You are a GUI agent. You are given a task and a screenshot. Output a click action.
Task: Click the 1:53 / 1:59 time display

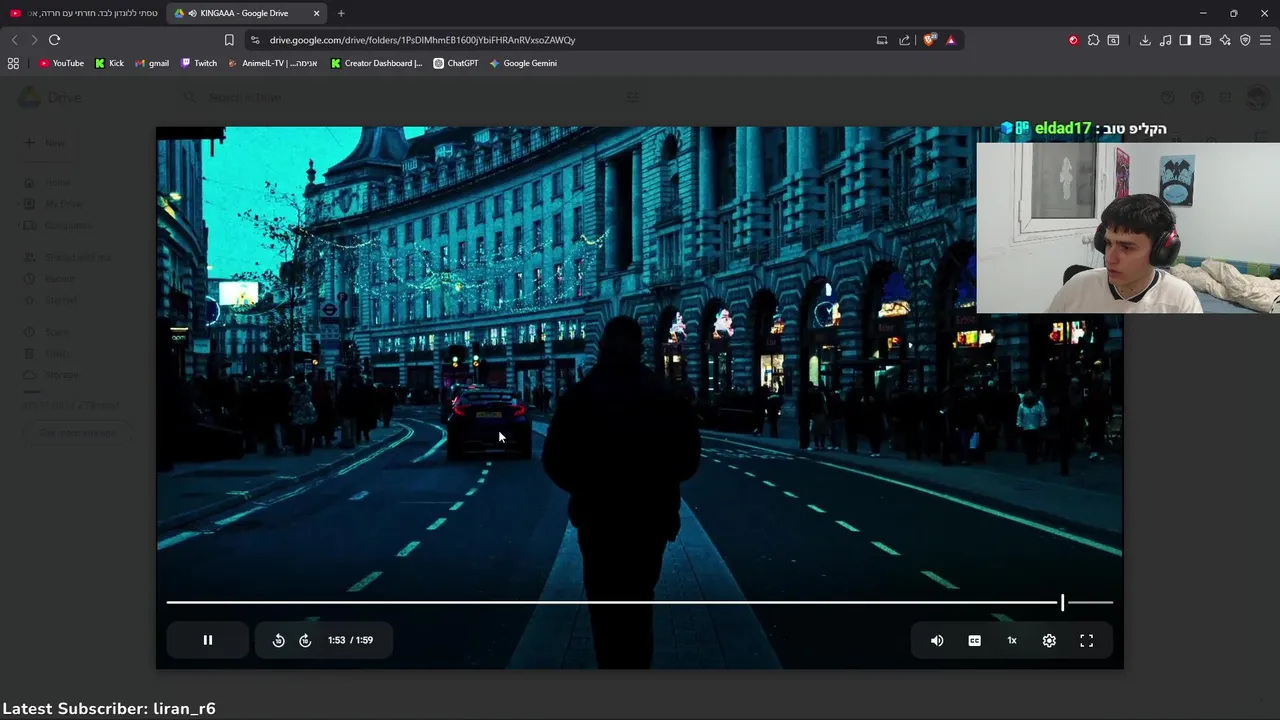(350, 640)
